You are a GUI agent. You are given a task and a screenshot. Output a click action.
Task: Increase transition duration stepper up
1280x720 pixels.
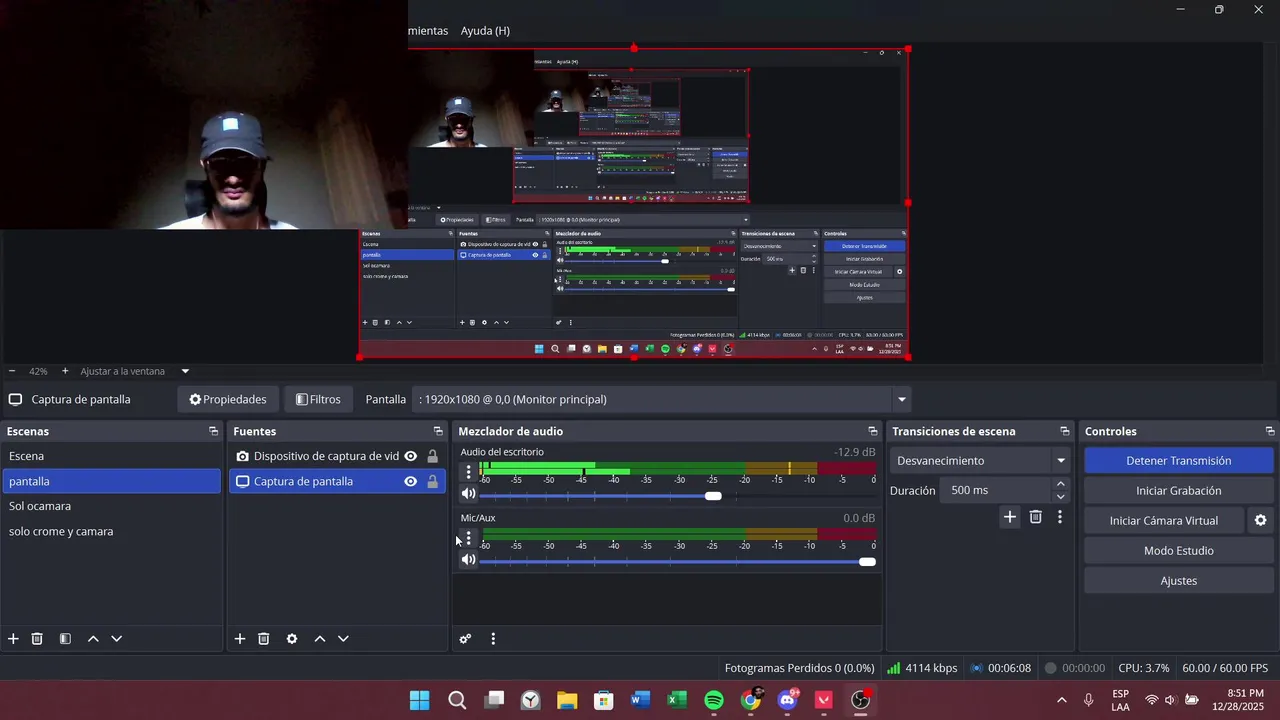click(1060, 485)
